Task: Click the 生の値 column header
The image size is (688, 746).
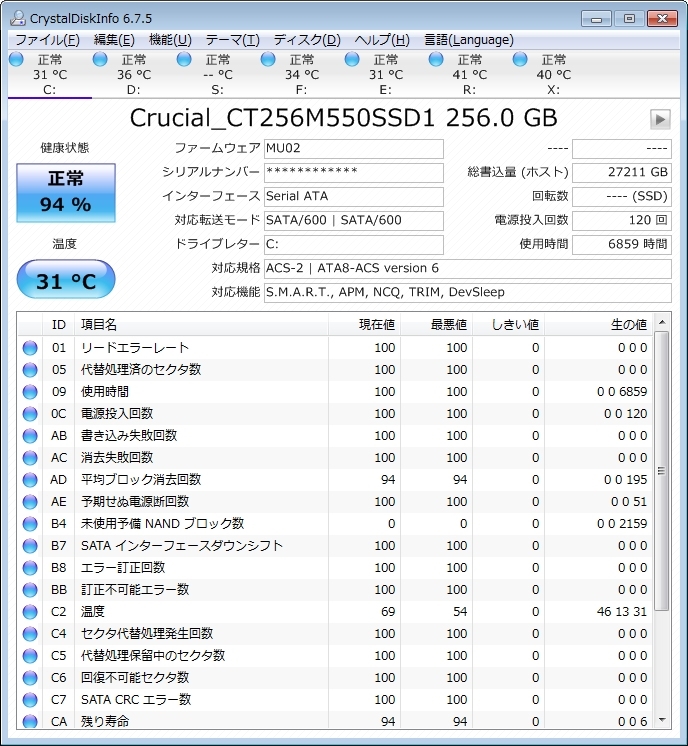Action: point(599,324)
